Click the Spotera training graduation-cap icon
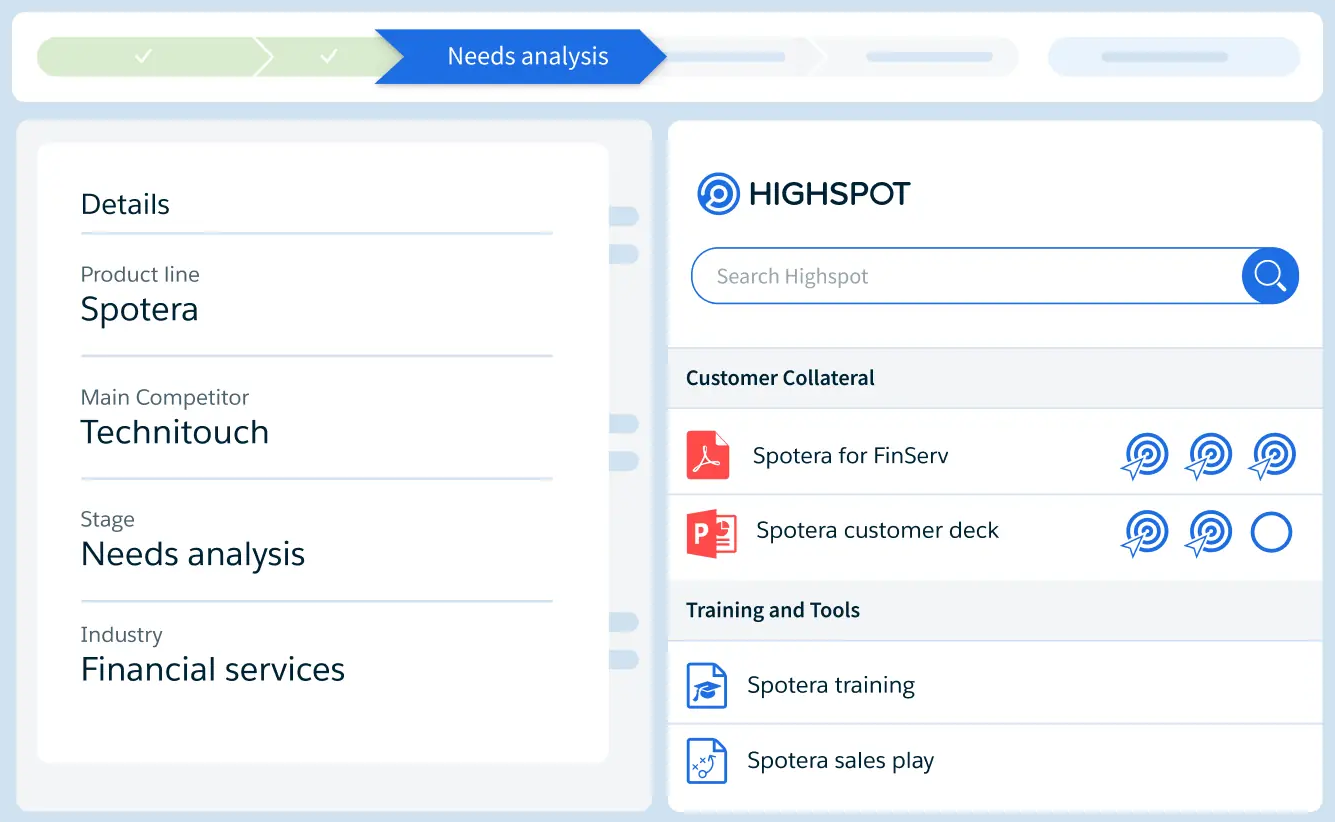The width and height of the screenshot is (1335, 822). [707, 686]
